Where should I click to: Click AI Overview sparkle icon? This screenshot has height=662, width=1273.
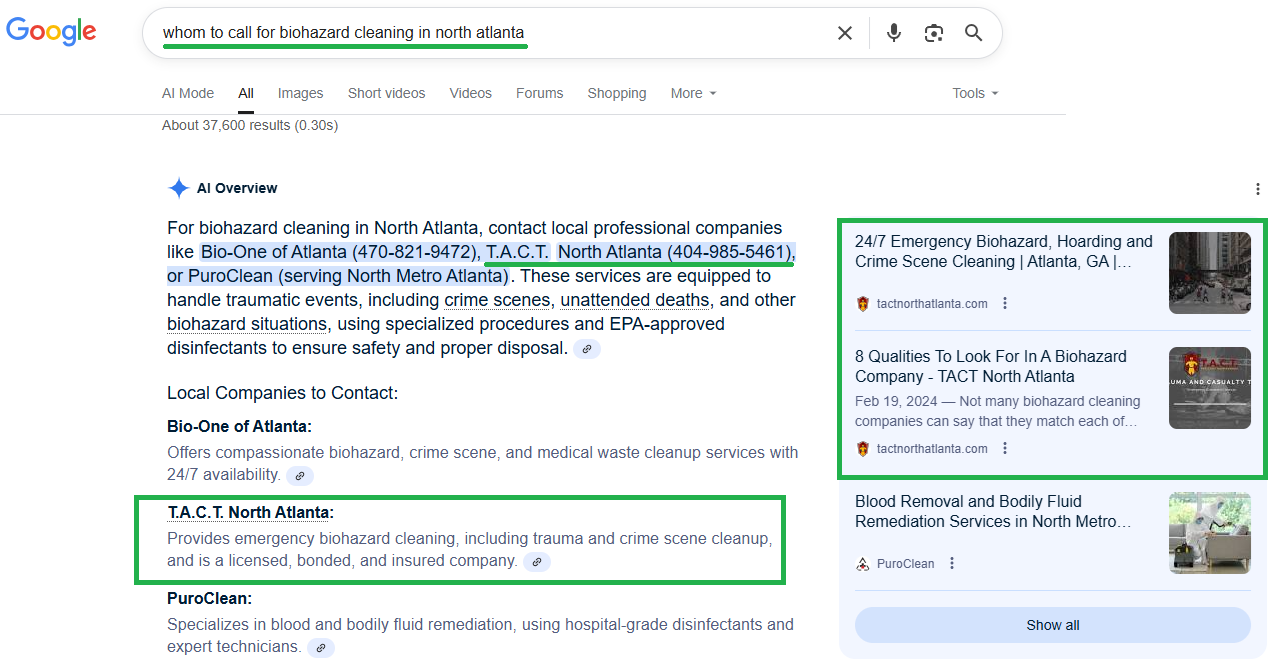(x=179, y=188)
